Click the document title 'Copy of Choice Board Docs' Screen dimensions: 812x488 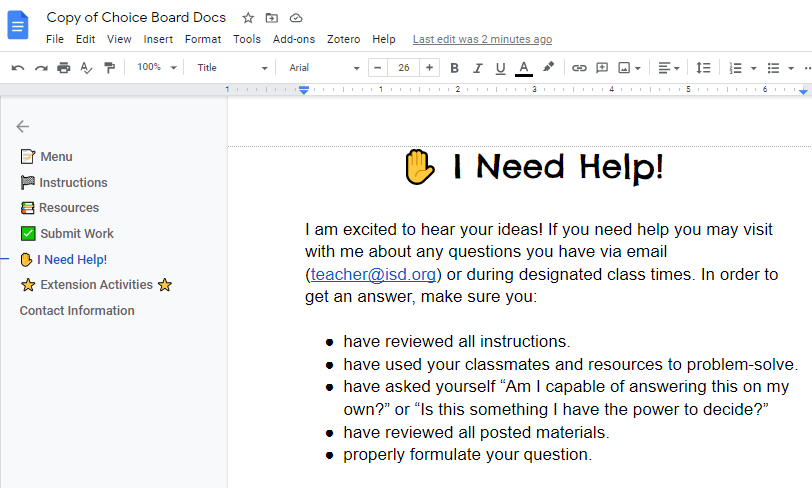tap(136, 18)
